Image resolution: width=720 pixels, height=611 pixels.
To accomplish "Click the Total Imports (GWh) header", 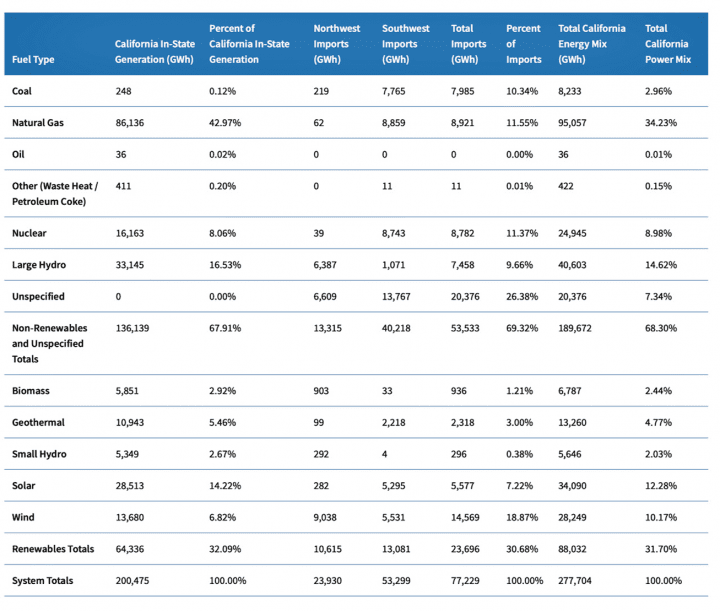I will pos(468,44).
